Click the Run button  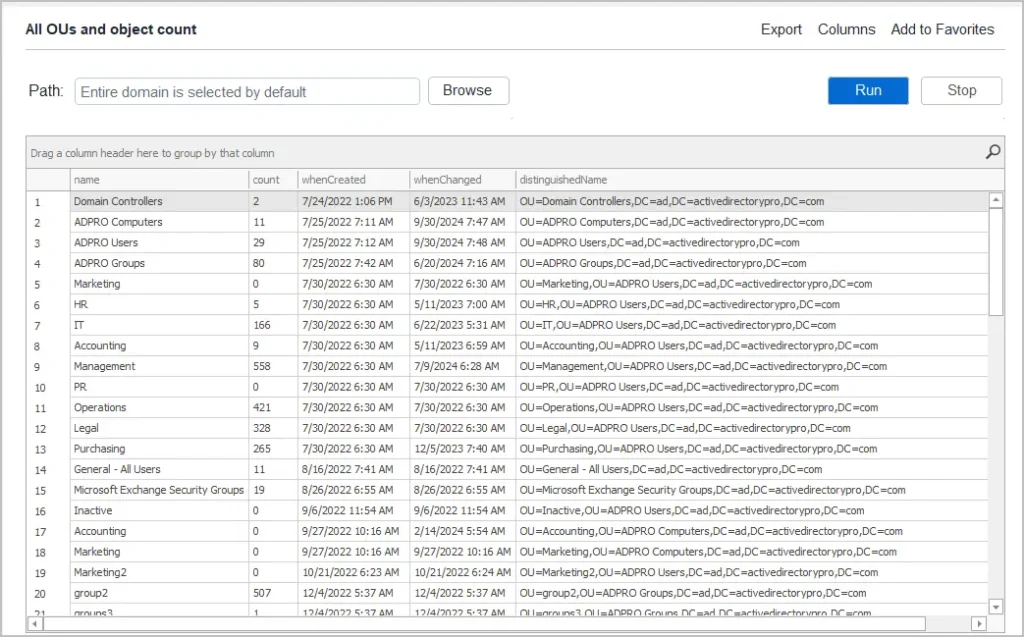868,90
